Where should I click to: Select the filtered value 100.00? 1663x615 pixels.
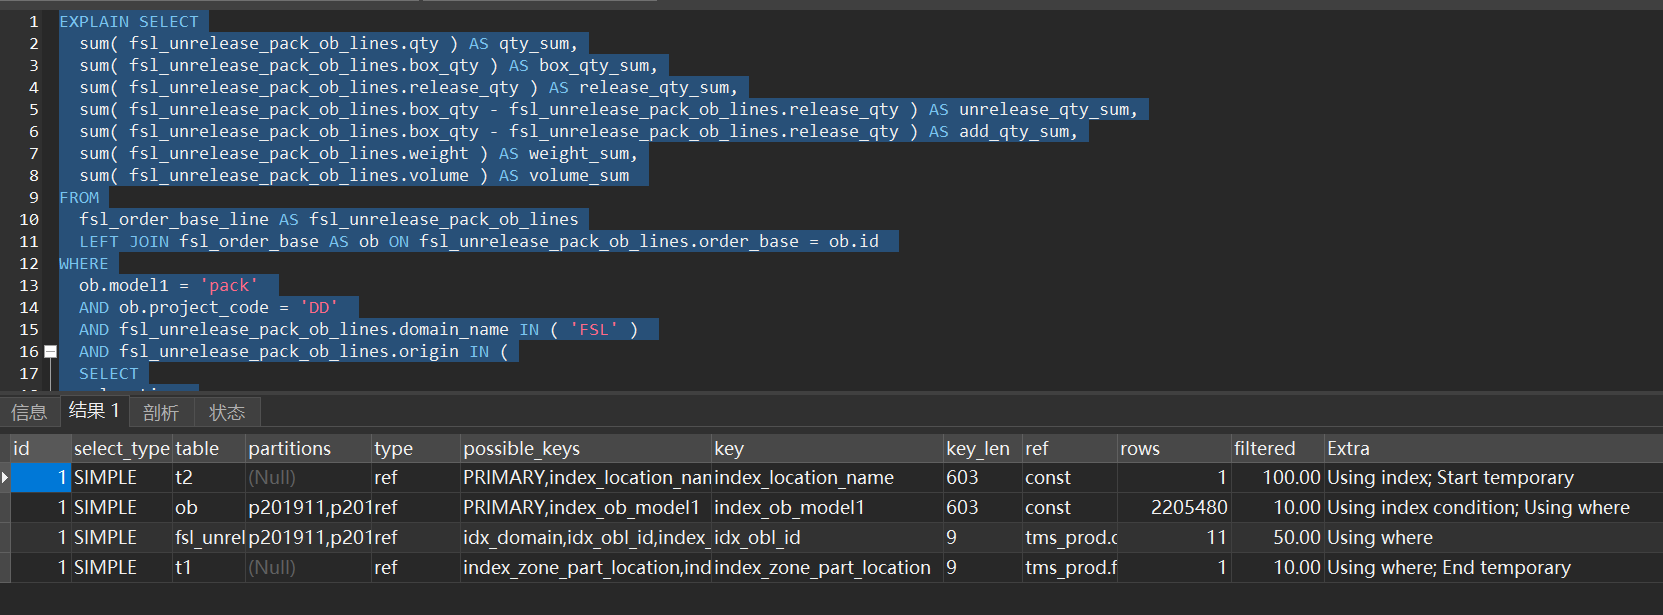tap(1278, 478)
